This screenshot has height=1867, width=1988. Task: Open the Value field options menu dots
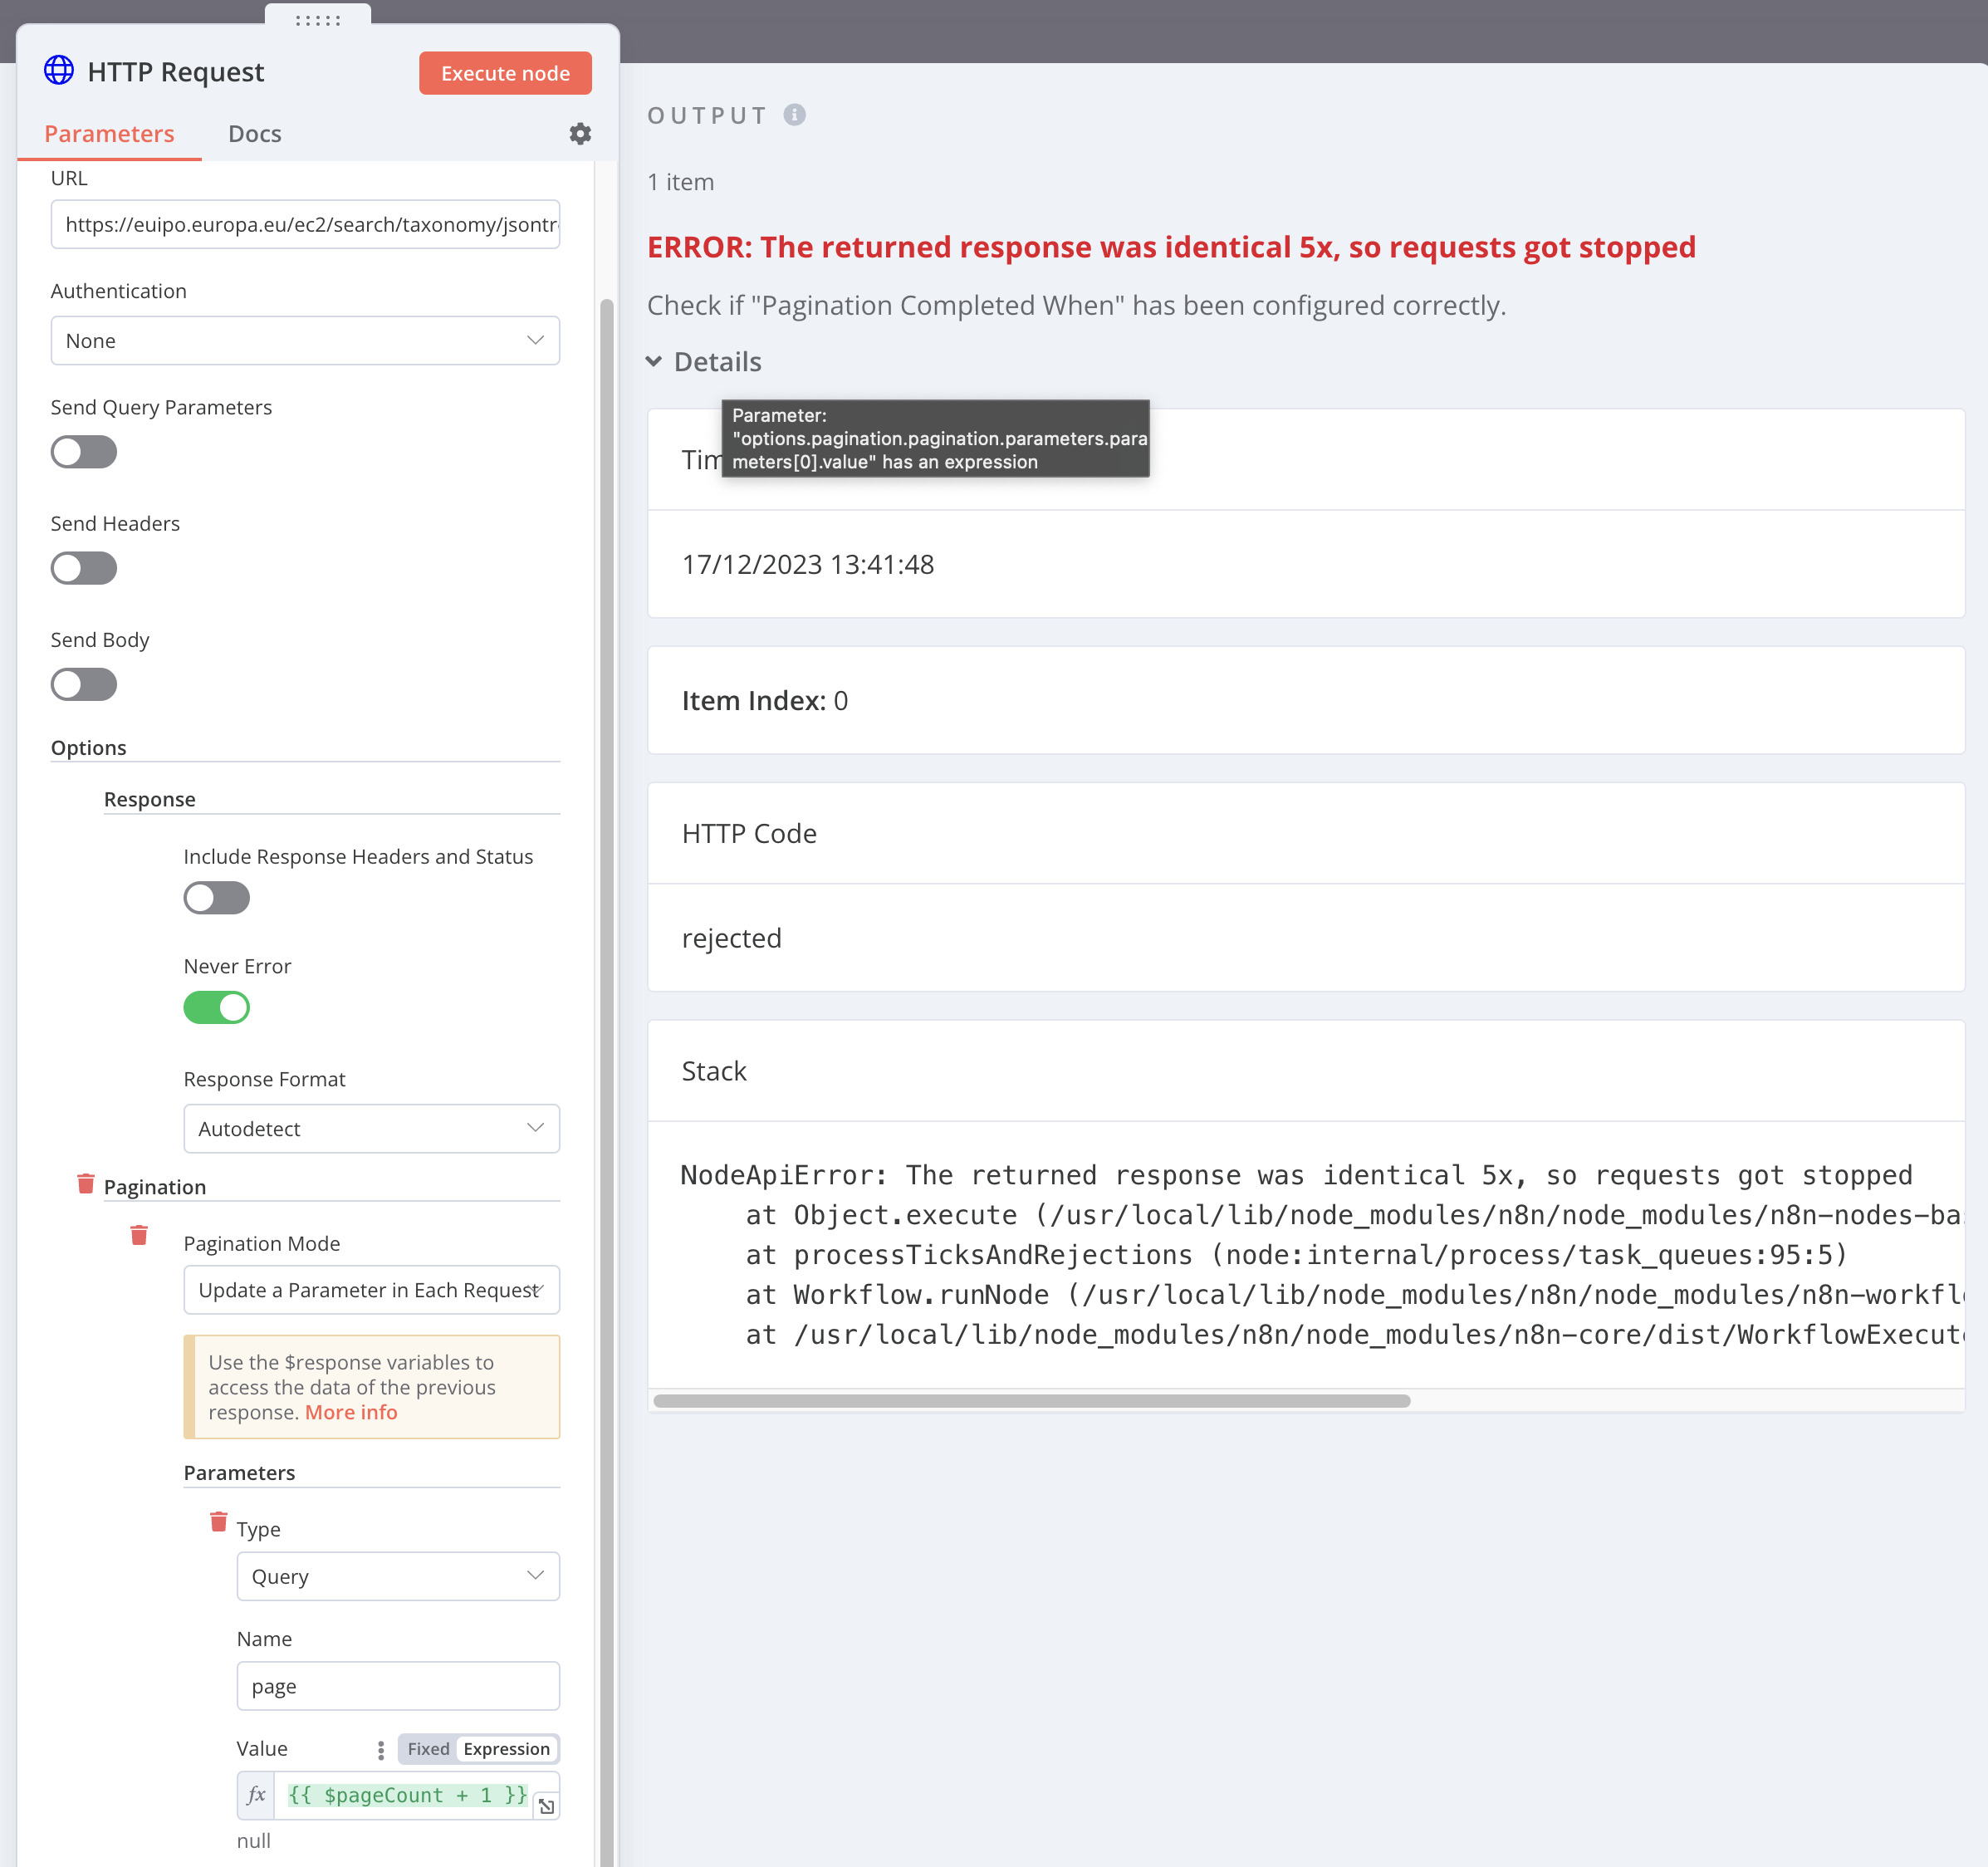point(381,1749)
